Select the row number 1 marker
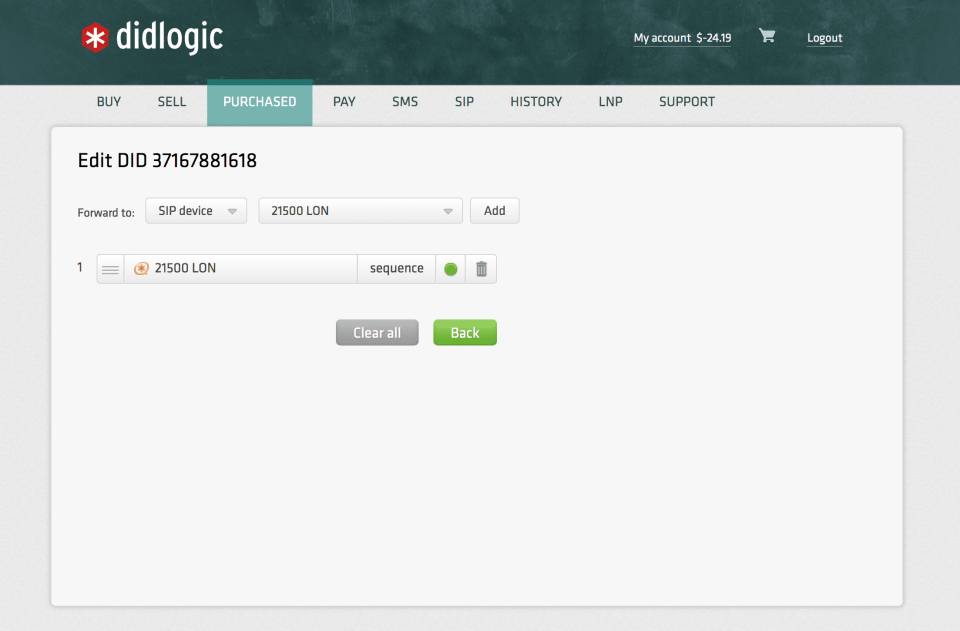 click(x=79, y=268)
